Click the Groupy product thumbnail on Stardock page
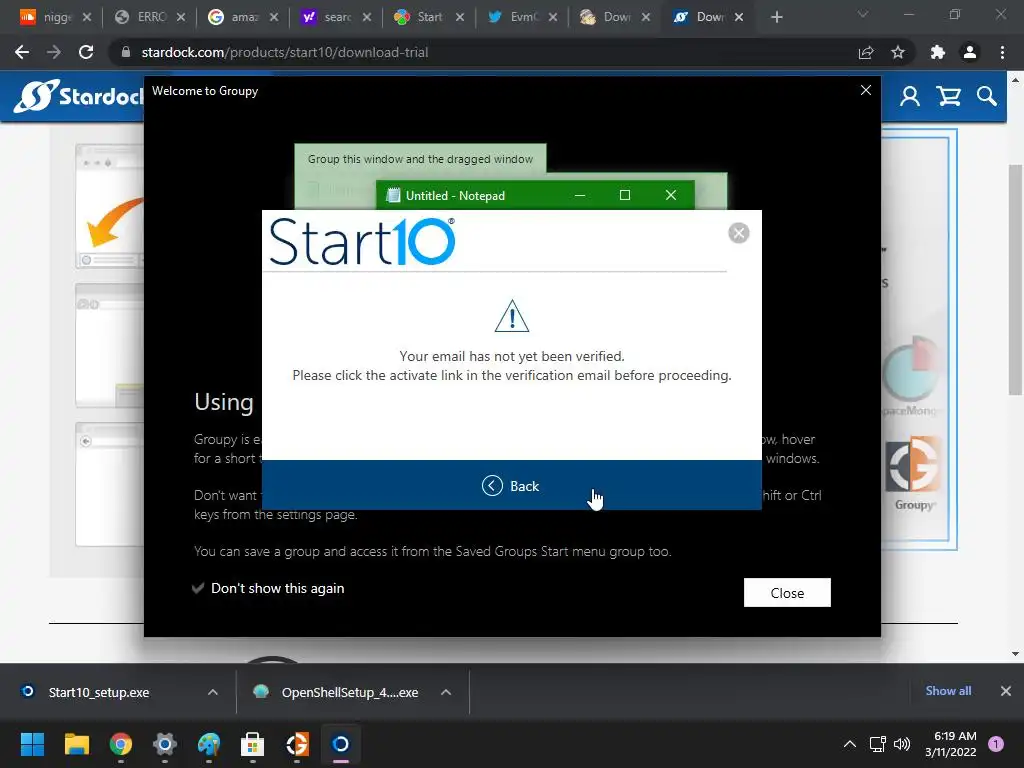This screenshot has width=1024, height=768. coord(914,475)
